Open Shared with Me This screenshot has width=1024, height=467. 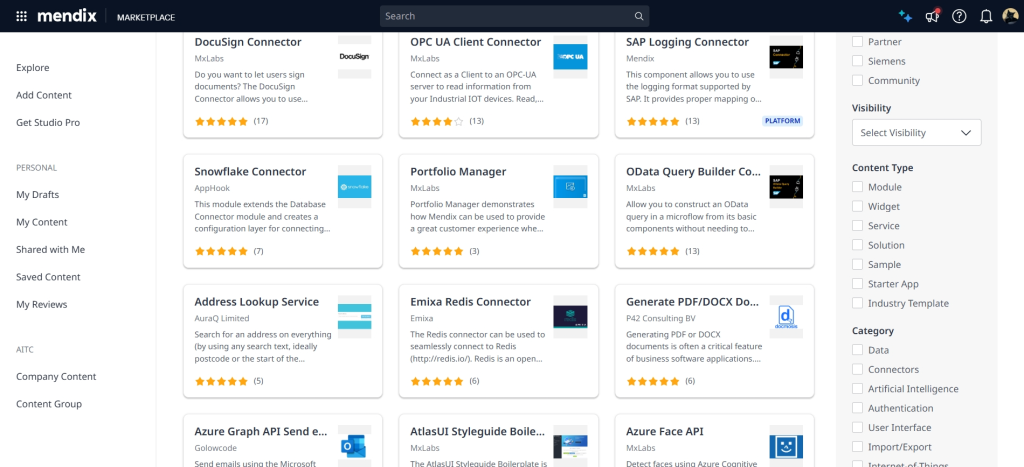(x=50, y=250)
